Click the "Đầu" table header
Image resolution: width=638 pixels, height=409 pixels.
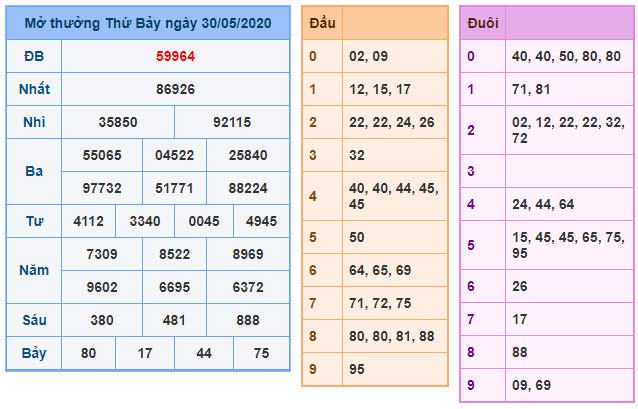322,22
